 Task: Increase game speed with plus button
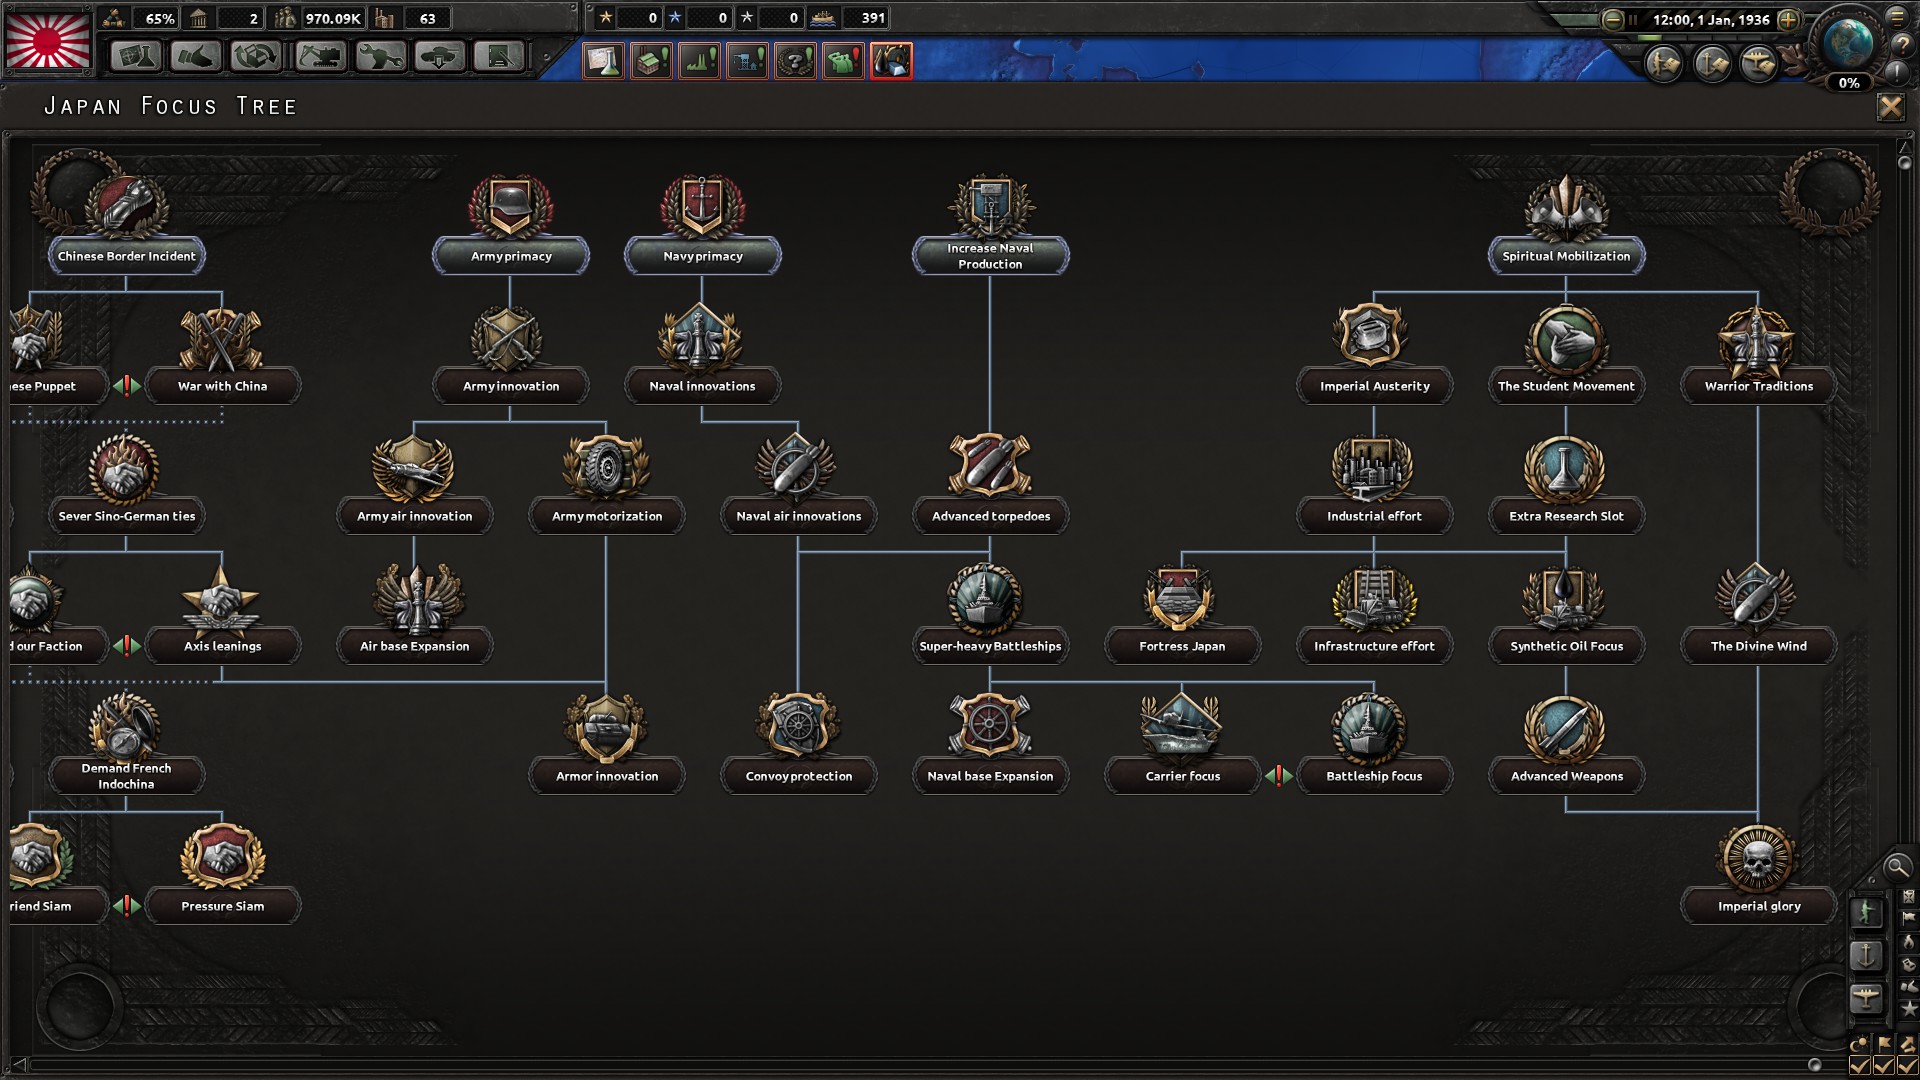click(1789, 19)
